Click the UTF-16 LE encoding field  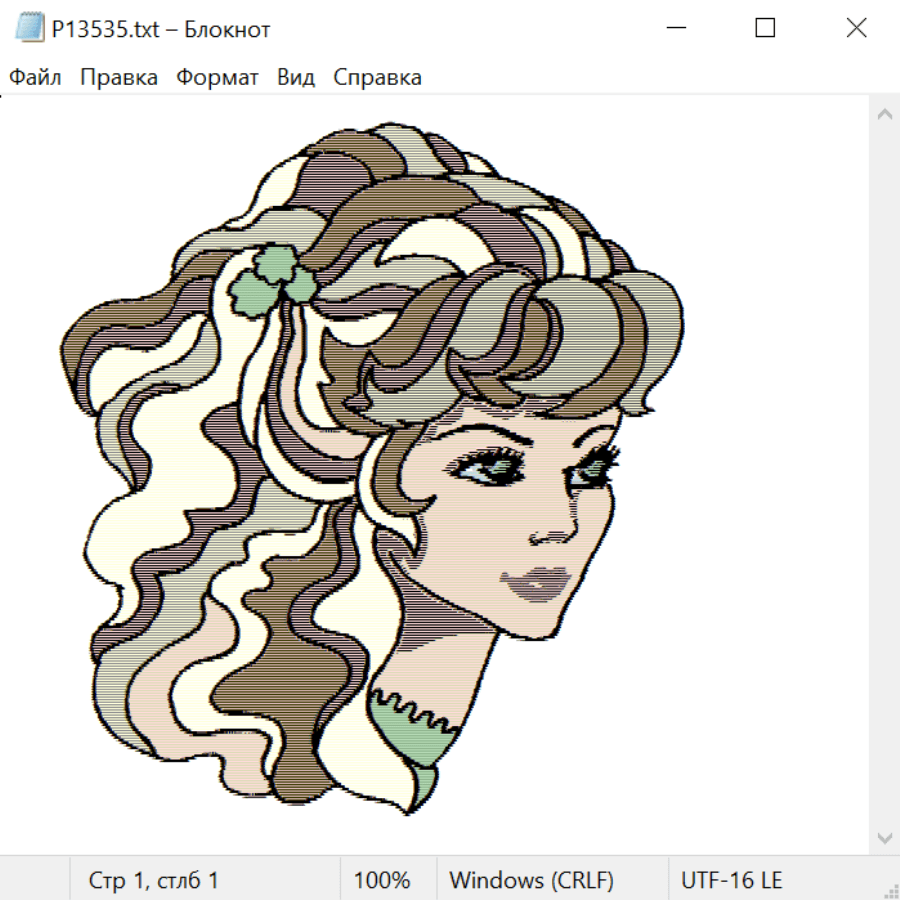[731, 880]
